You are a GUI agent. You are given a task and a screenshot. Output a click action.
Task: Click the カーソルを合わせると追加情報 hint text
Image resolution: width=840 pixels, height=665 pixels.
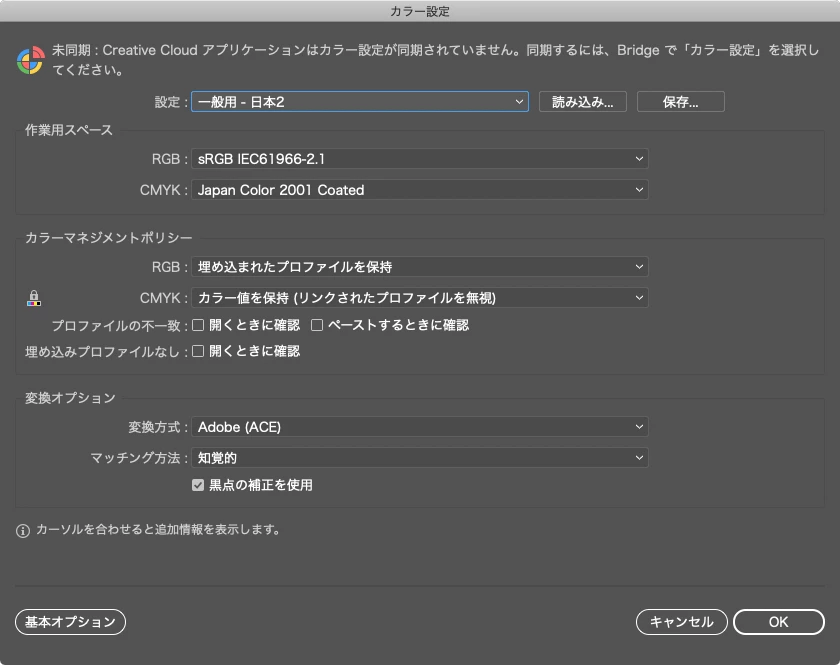158,530
